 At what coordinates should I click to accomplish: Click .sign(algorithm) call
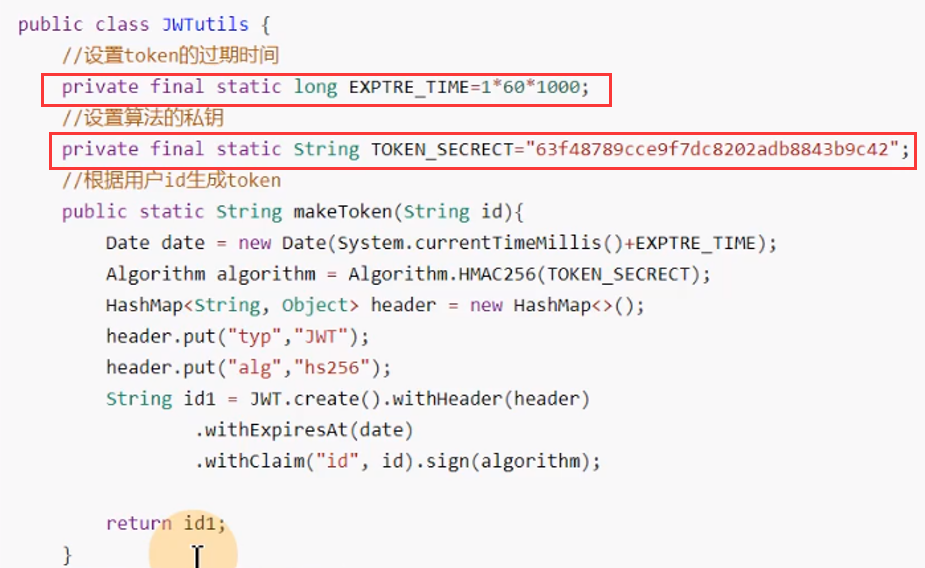pyautogui.click(x=503, y=461)
